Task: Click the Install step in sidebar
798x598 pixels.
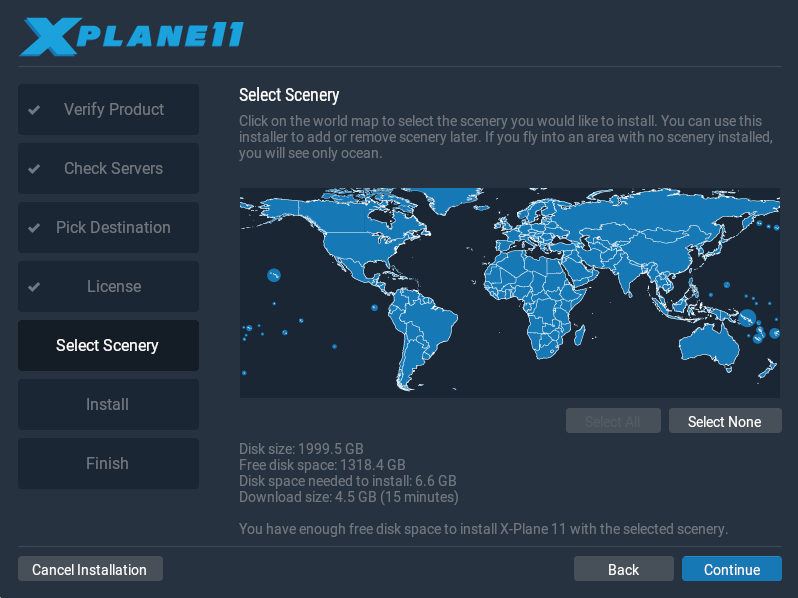Action: click(108, 405)
